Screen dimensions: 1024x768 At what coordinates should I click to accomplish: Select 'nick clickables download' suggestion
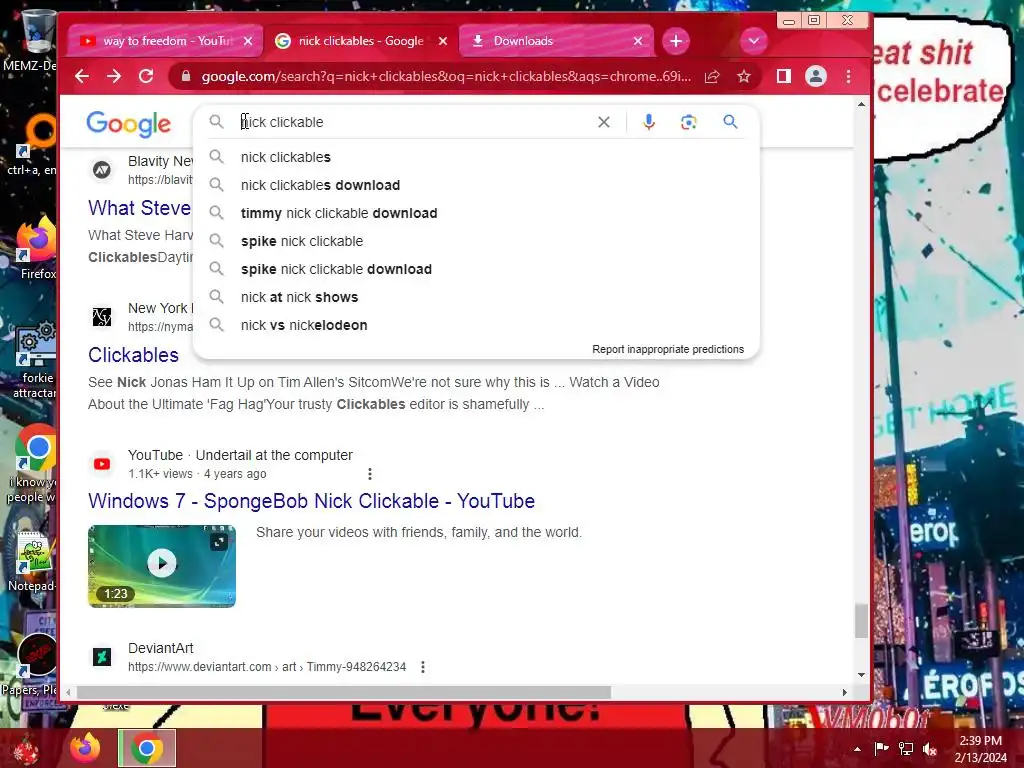pos(477,185)
